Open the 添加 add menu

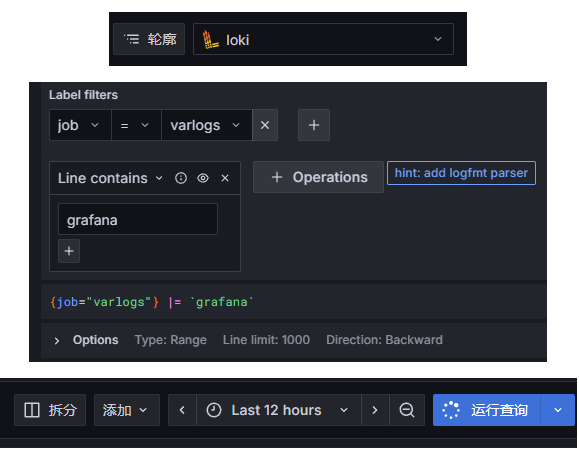(127, 410)
